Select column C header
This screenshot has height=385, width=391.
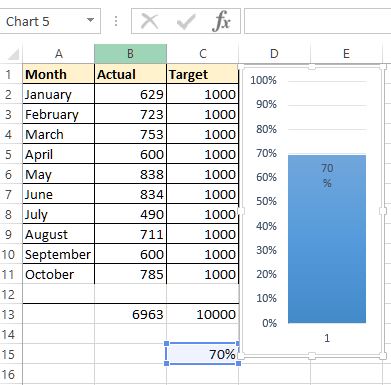point(202,54)
